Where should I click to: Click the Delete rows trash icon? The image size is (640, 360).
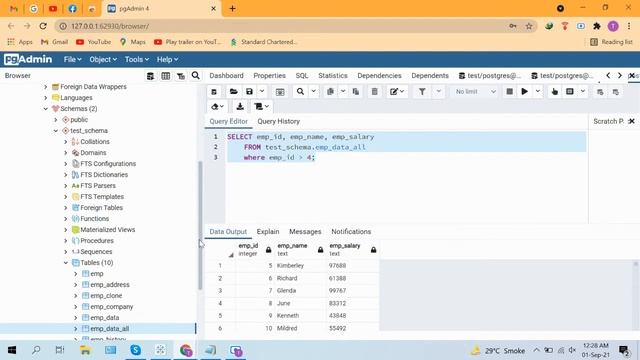point(375,92)
